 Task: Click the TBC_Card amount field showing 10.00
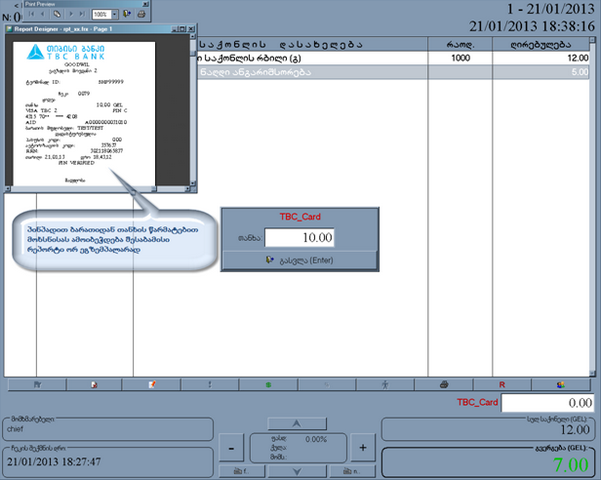tap(300, 237)
